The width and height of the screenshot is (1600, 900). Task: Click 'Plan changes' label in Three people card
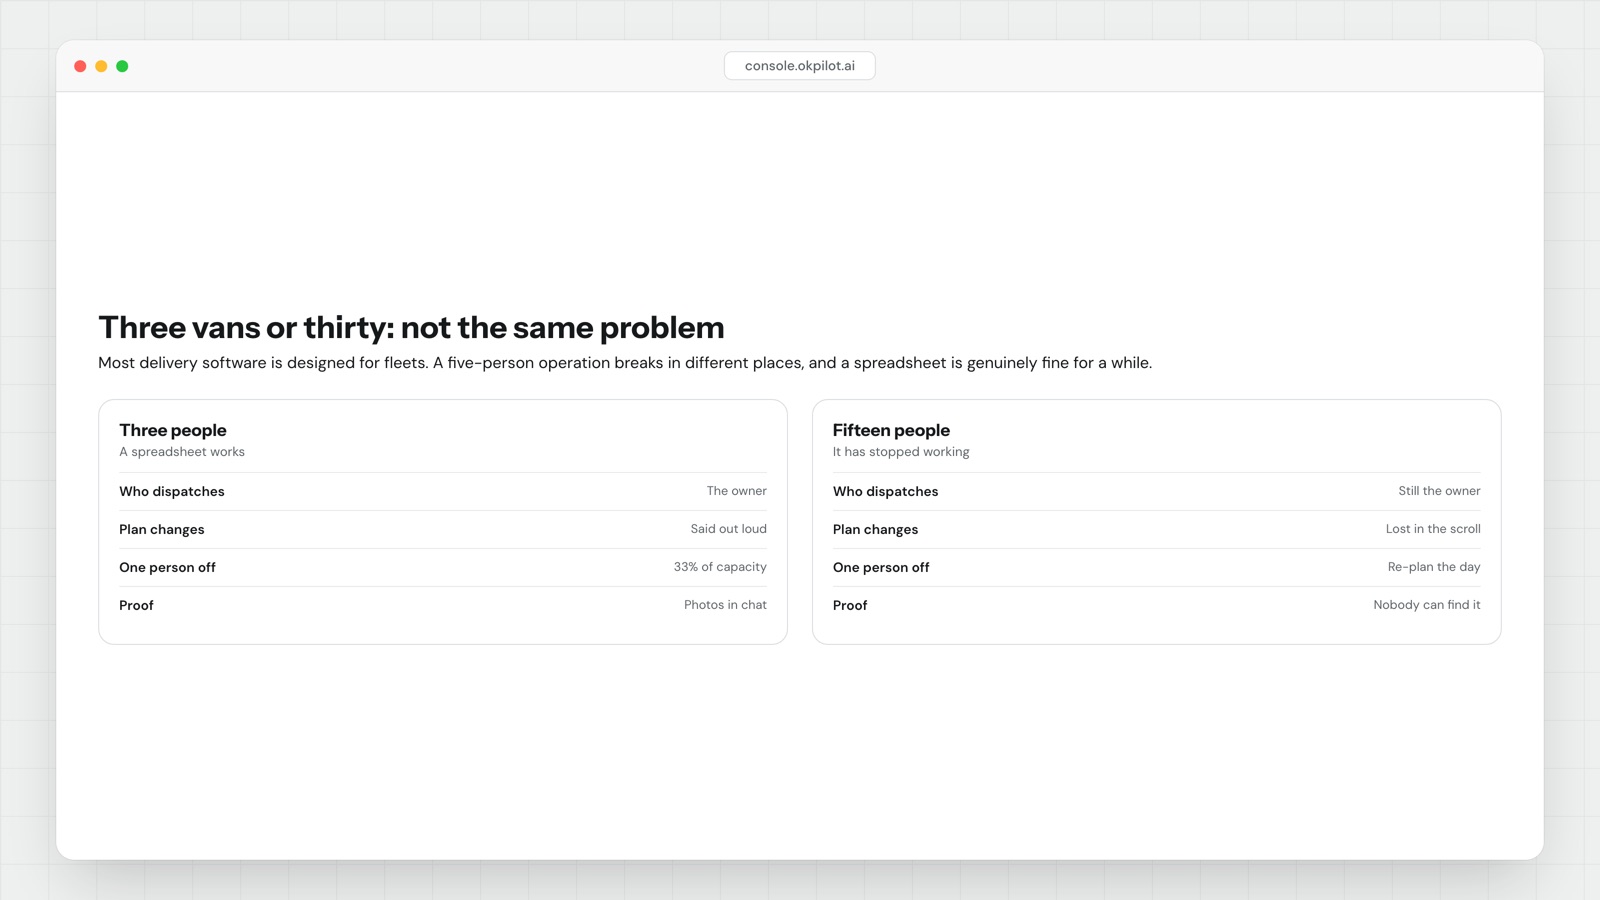tap(162, 530)
